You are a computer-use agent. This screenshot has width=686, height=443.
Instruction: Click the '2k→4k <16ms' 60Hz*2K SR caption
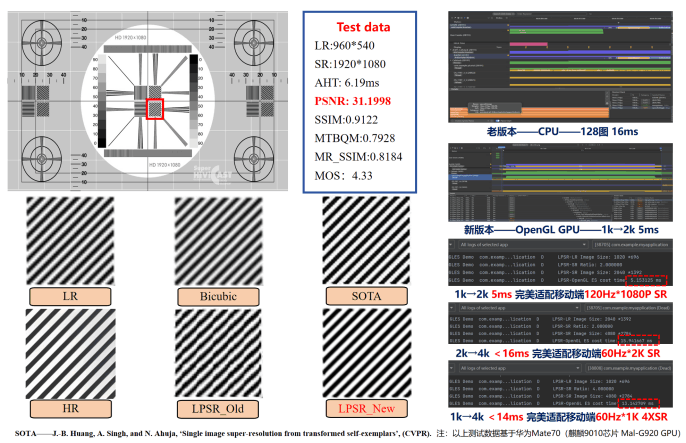click(558, 353)
